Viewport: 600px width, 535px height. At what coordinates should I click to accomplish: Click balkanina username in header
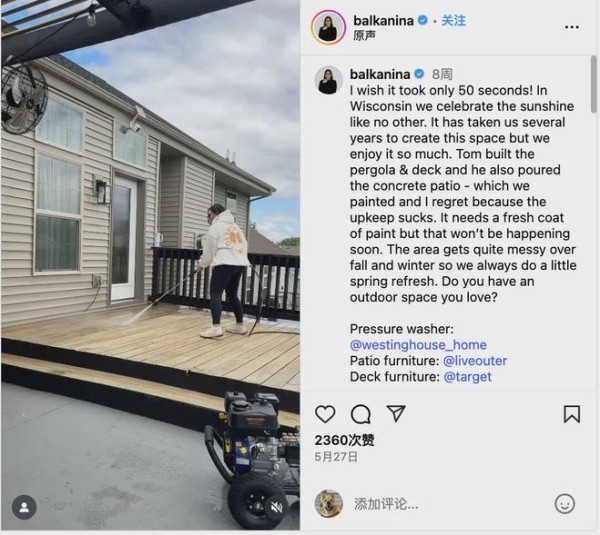383,20
